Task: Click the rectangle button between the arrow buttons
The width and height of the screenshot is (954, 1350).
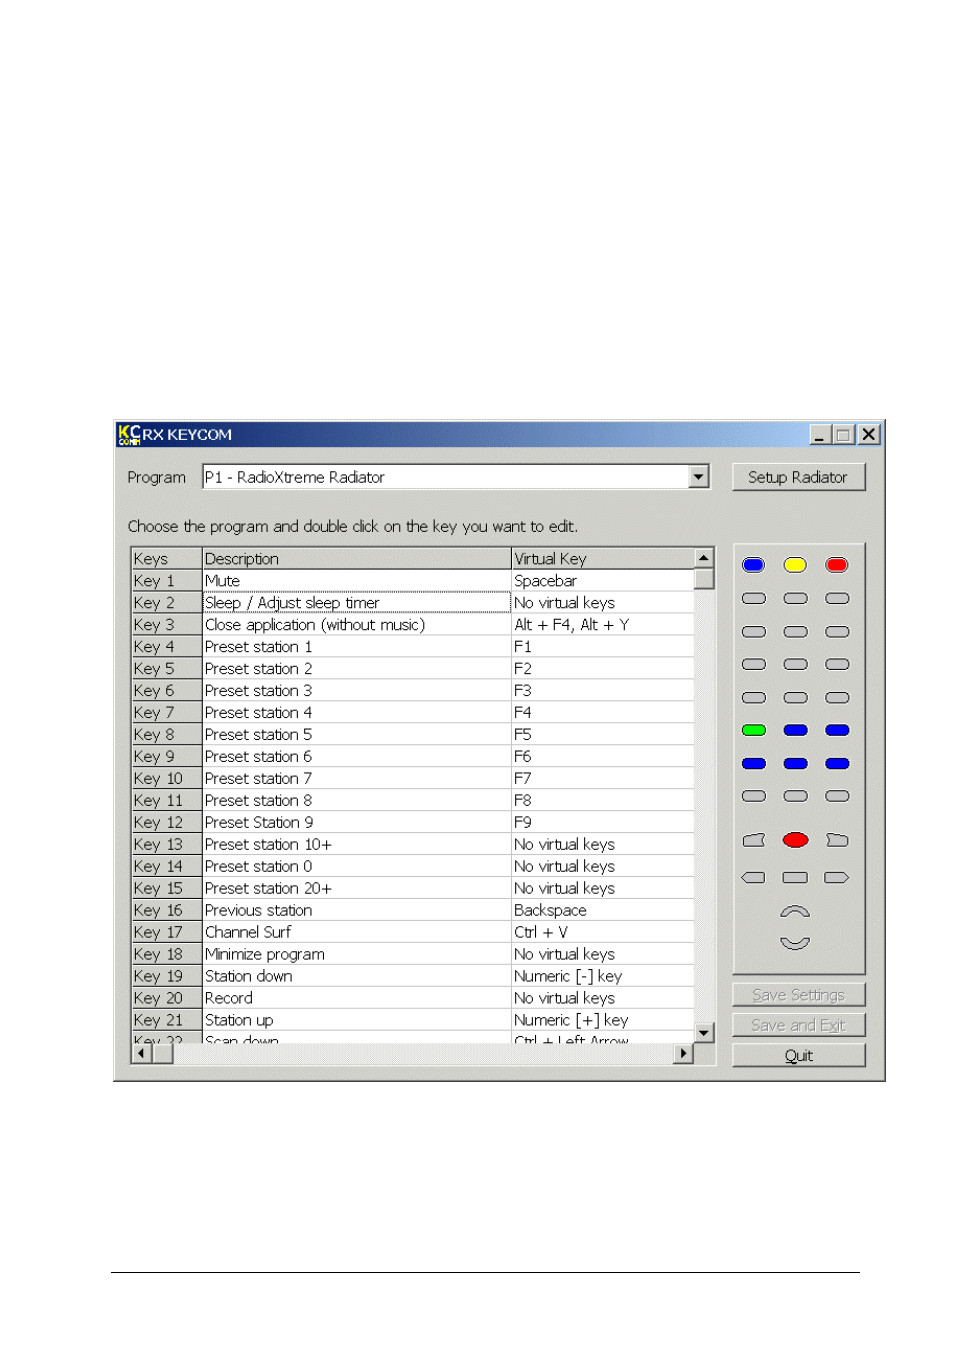Action: pyautogui.click(x=795, y=877)
